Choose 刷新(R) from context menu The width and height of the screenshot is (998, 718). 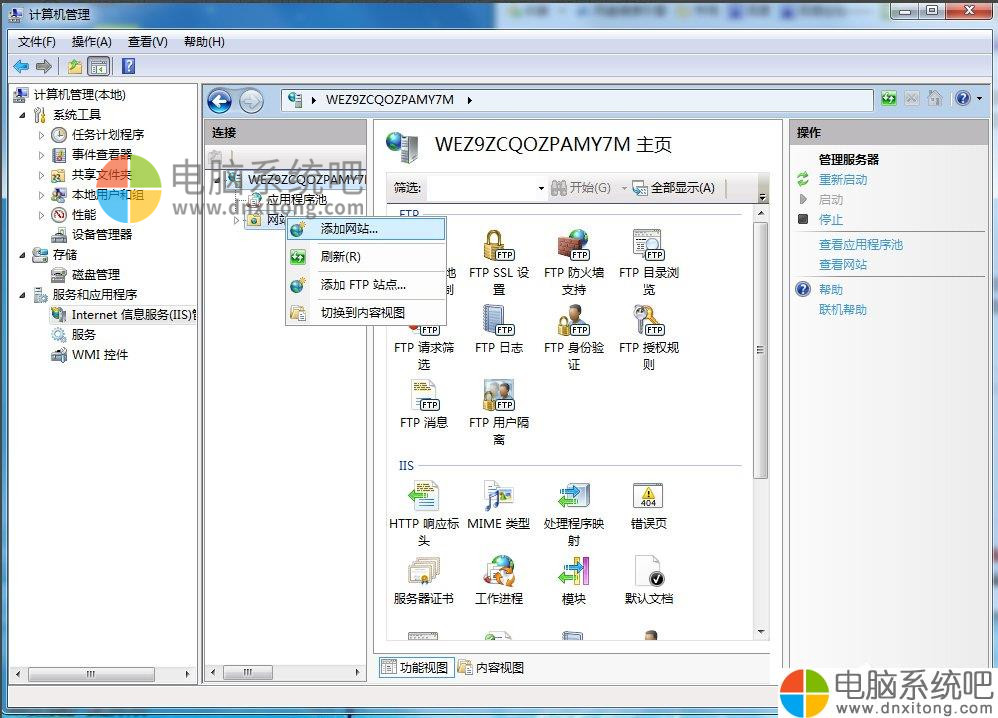click(x=366, y=257)
